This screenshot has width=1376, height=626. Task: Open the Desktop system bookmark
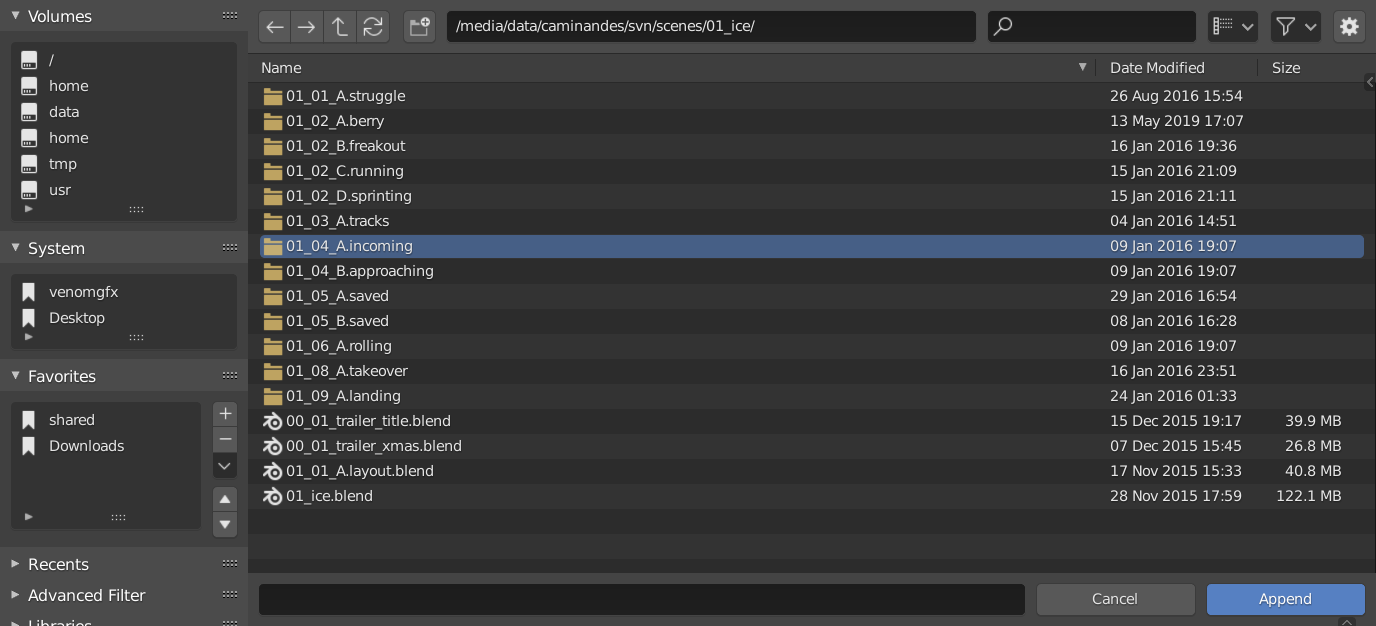click(x=124, y=318)
